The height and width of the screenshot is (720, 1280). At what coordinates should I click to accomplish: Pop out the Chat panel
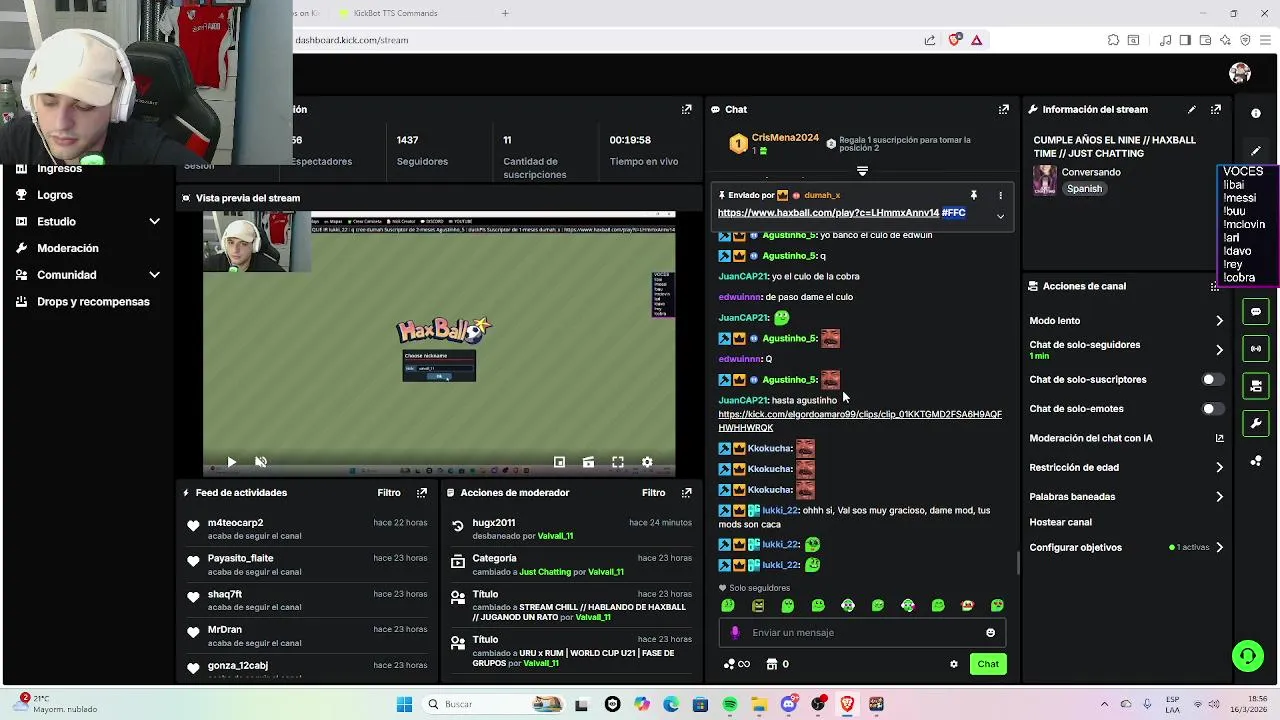coord(1003,109)
